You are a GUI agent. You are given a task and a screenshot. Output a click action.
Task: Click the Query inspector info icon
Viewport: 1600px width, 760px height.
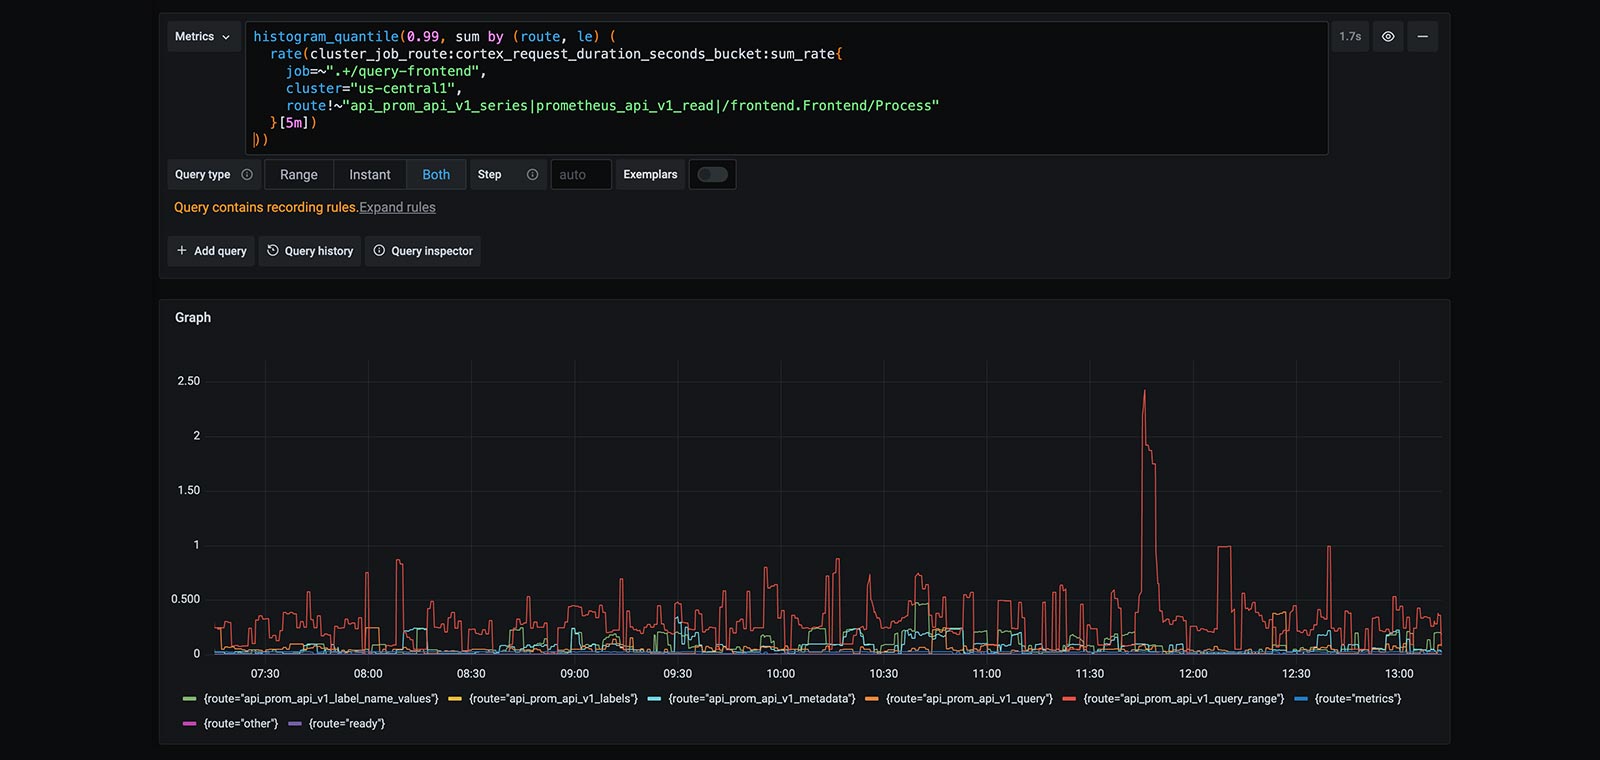pyautogui.click(x=379, y=251)
